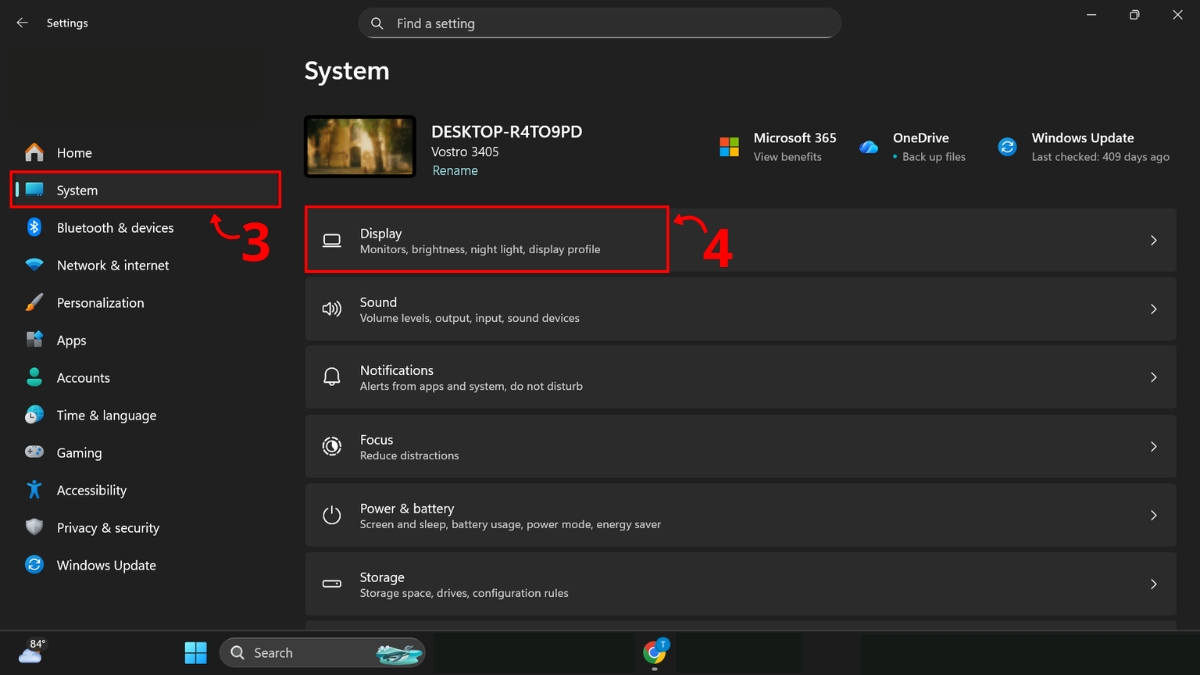Click Power & battery description text
This screenshot has height=675, width=1200.
click(x=510, y=524)
